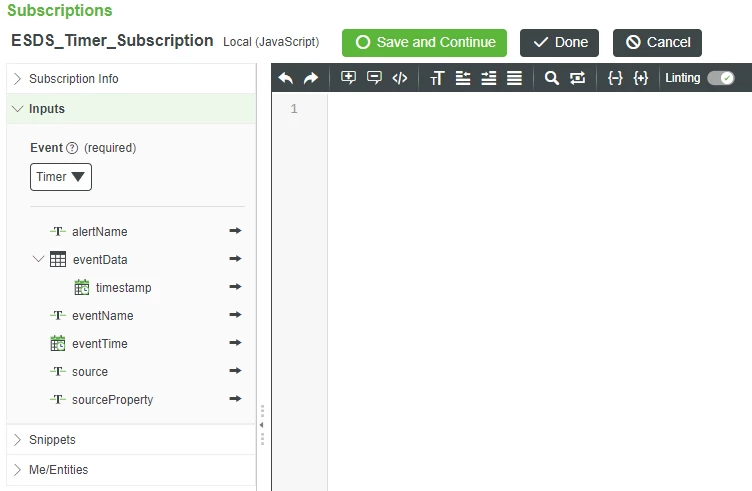This screenshot has width=752, height=491.
Task: Click the Event help question icon
Action: coord(72,148)
